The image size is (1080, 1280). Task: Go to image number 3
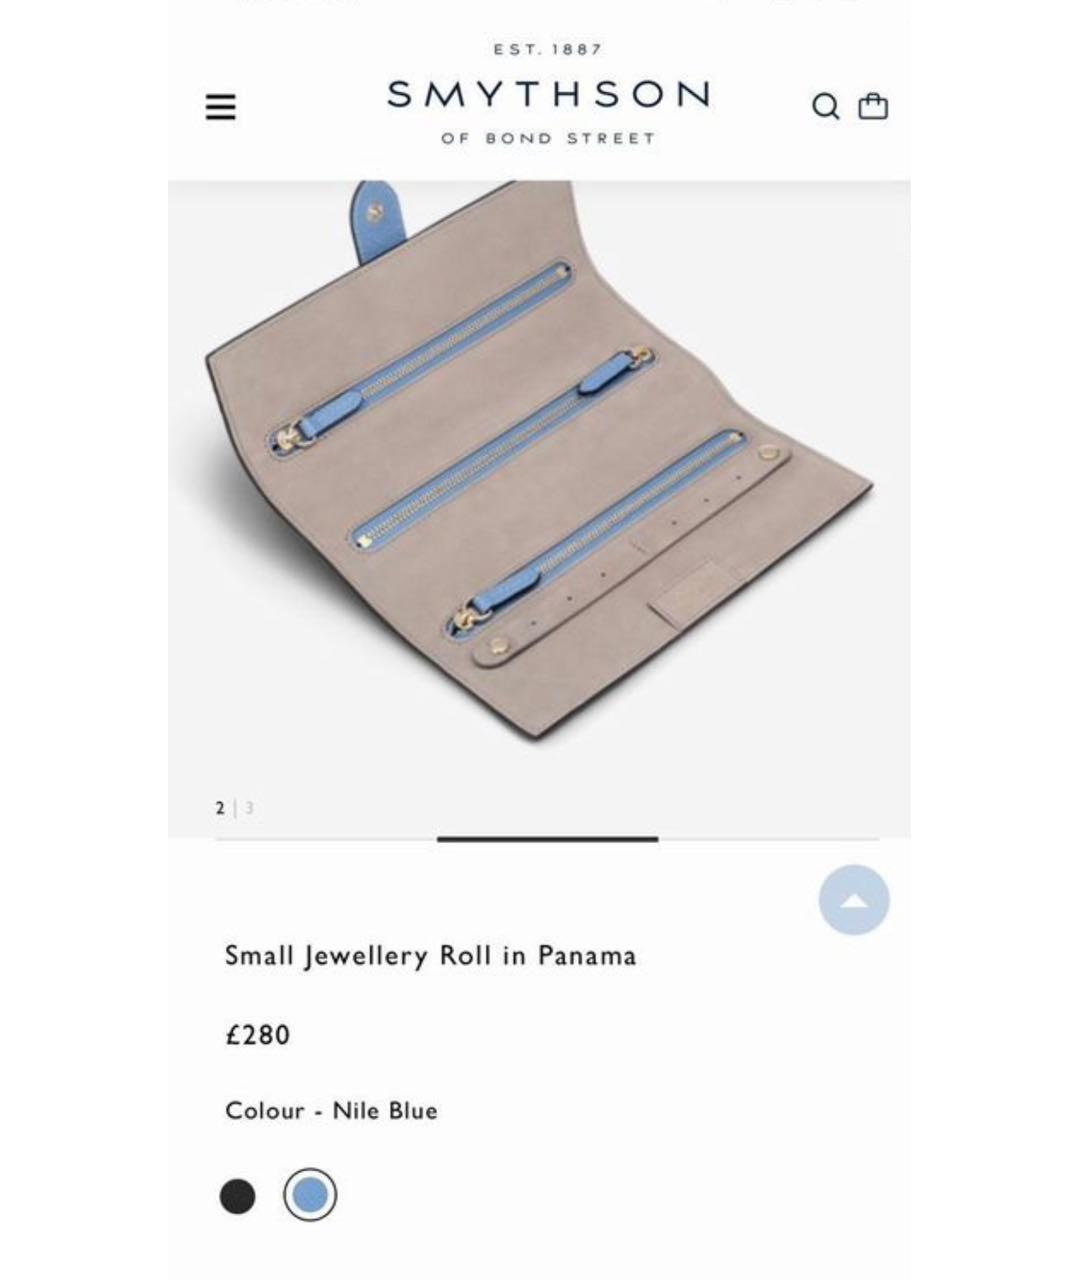pos(249,808)
